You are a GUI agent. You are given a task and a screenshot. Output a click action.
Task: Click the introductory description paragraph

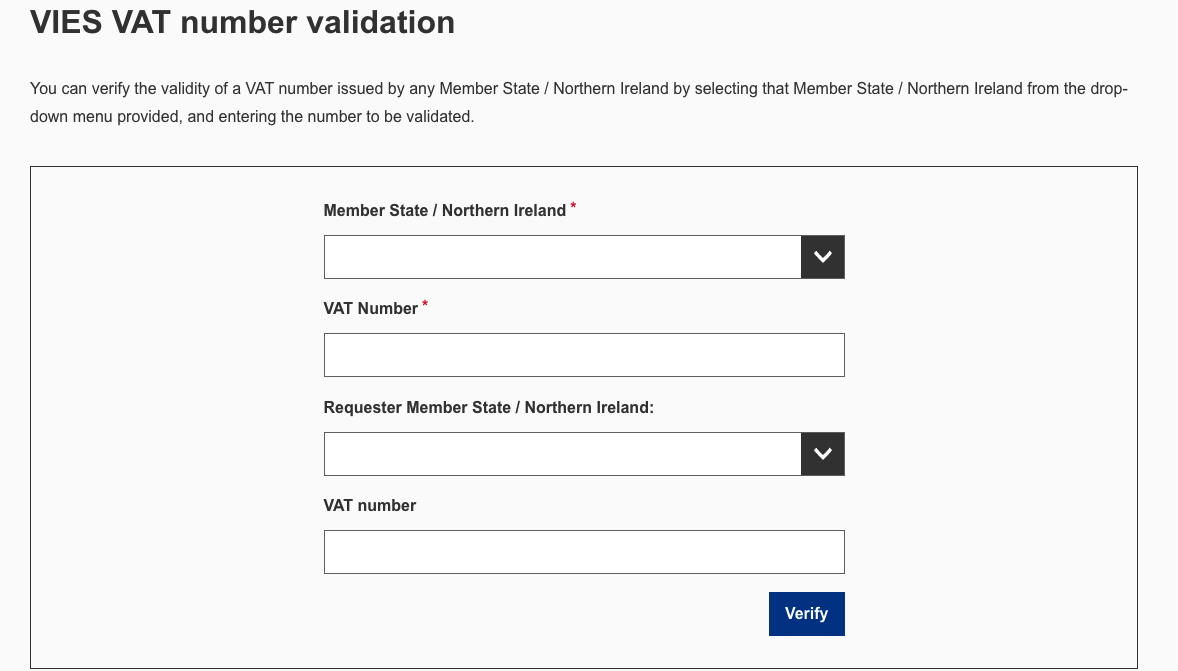tap(578, 102)
